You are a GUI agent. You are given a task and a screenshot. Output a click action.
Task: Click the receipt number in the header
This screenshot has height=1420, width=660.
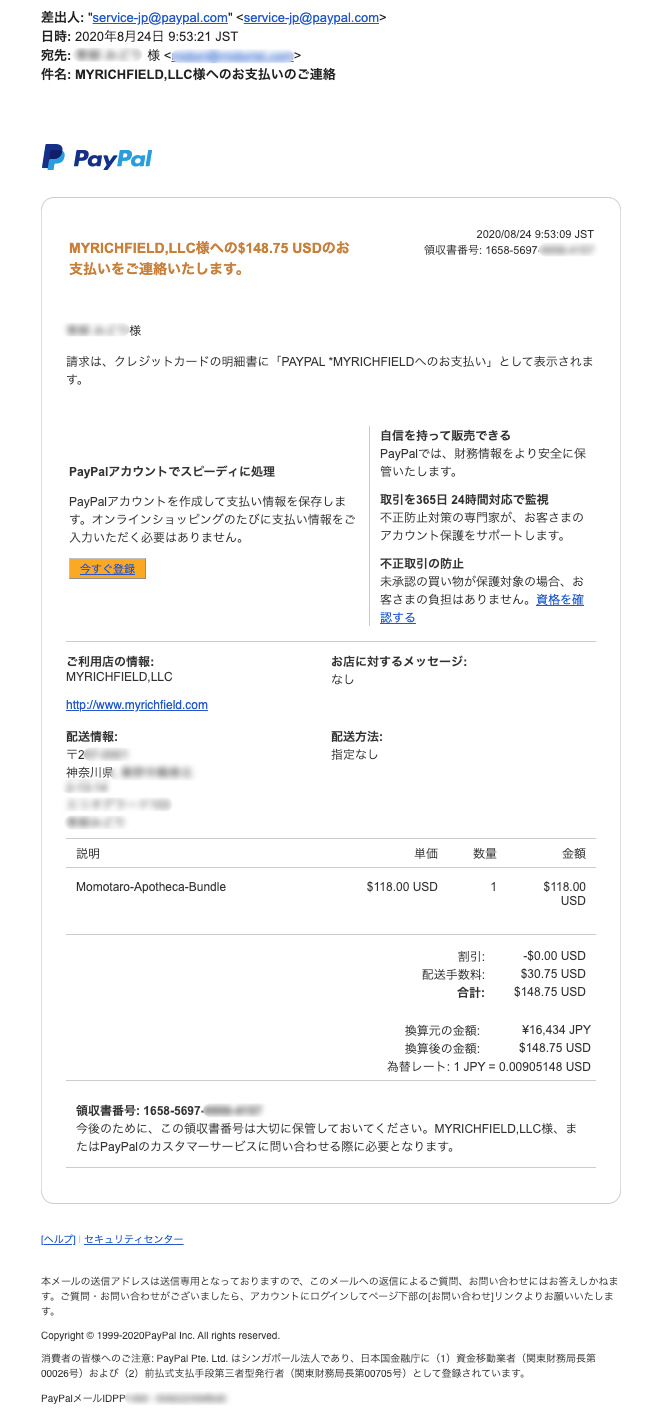pos(510,250)
